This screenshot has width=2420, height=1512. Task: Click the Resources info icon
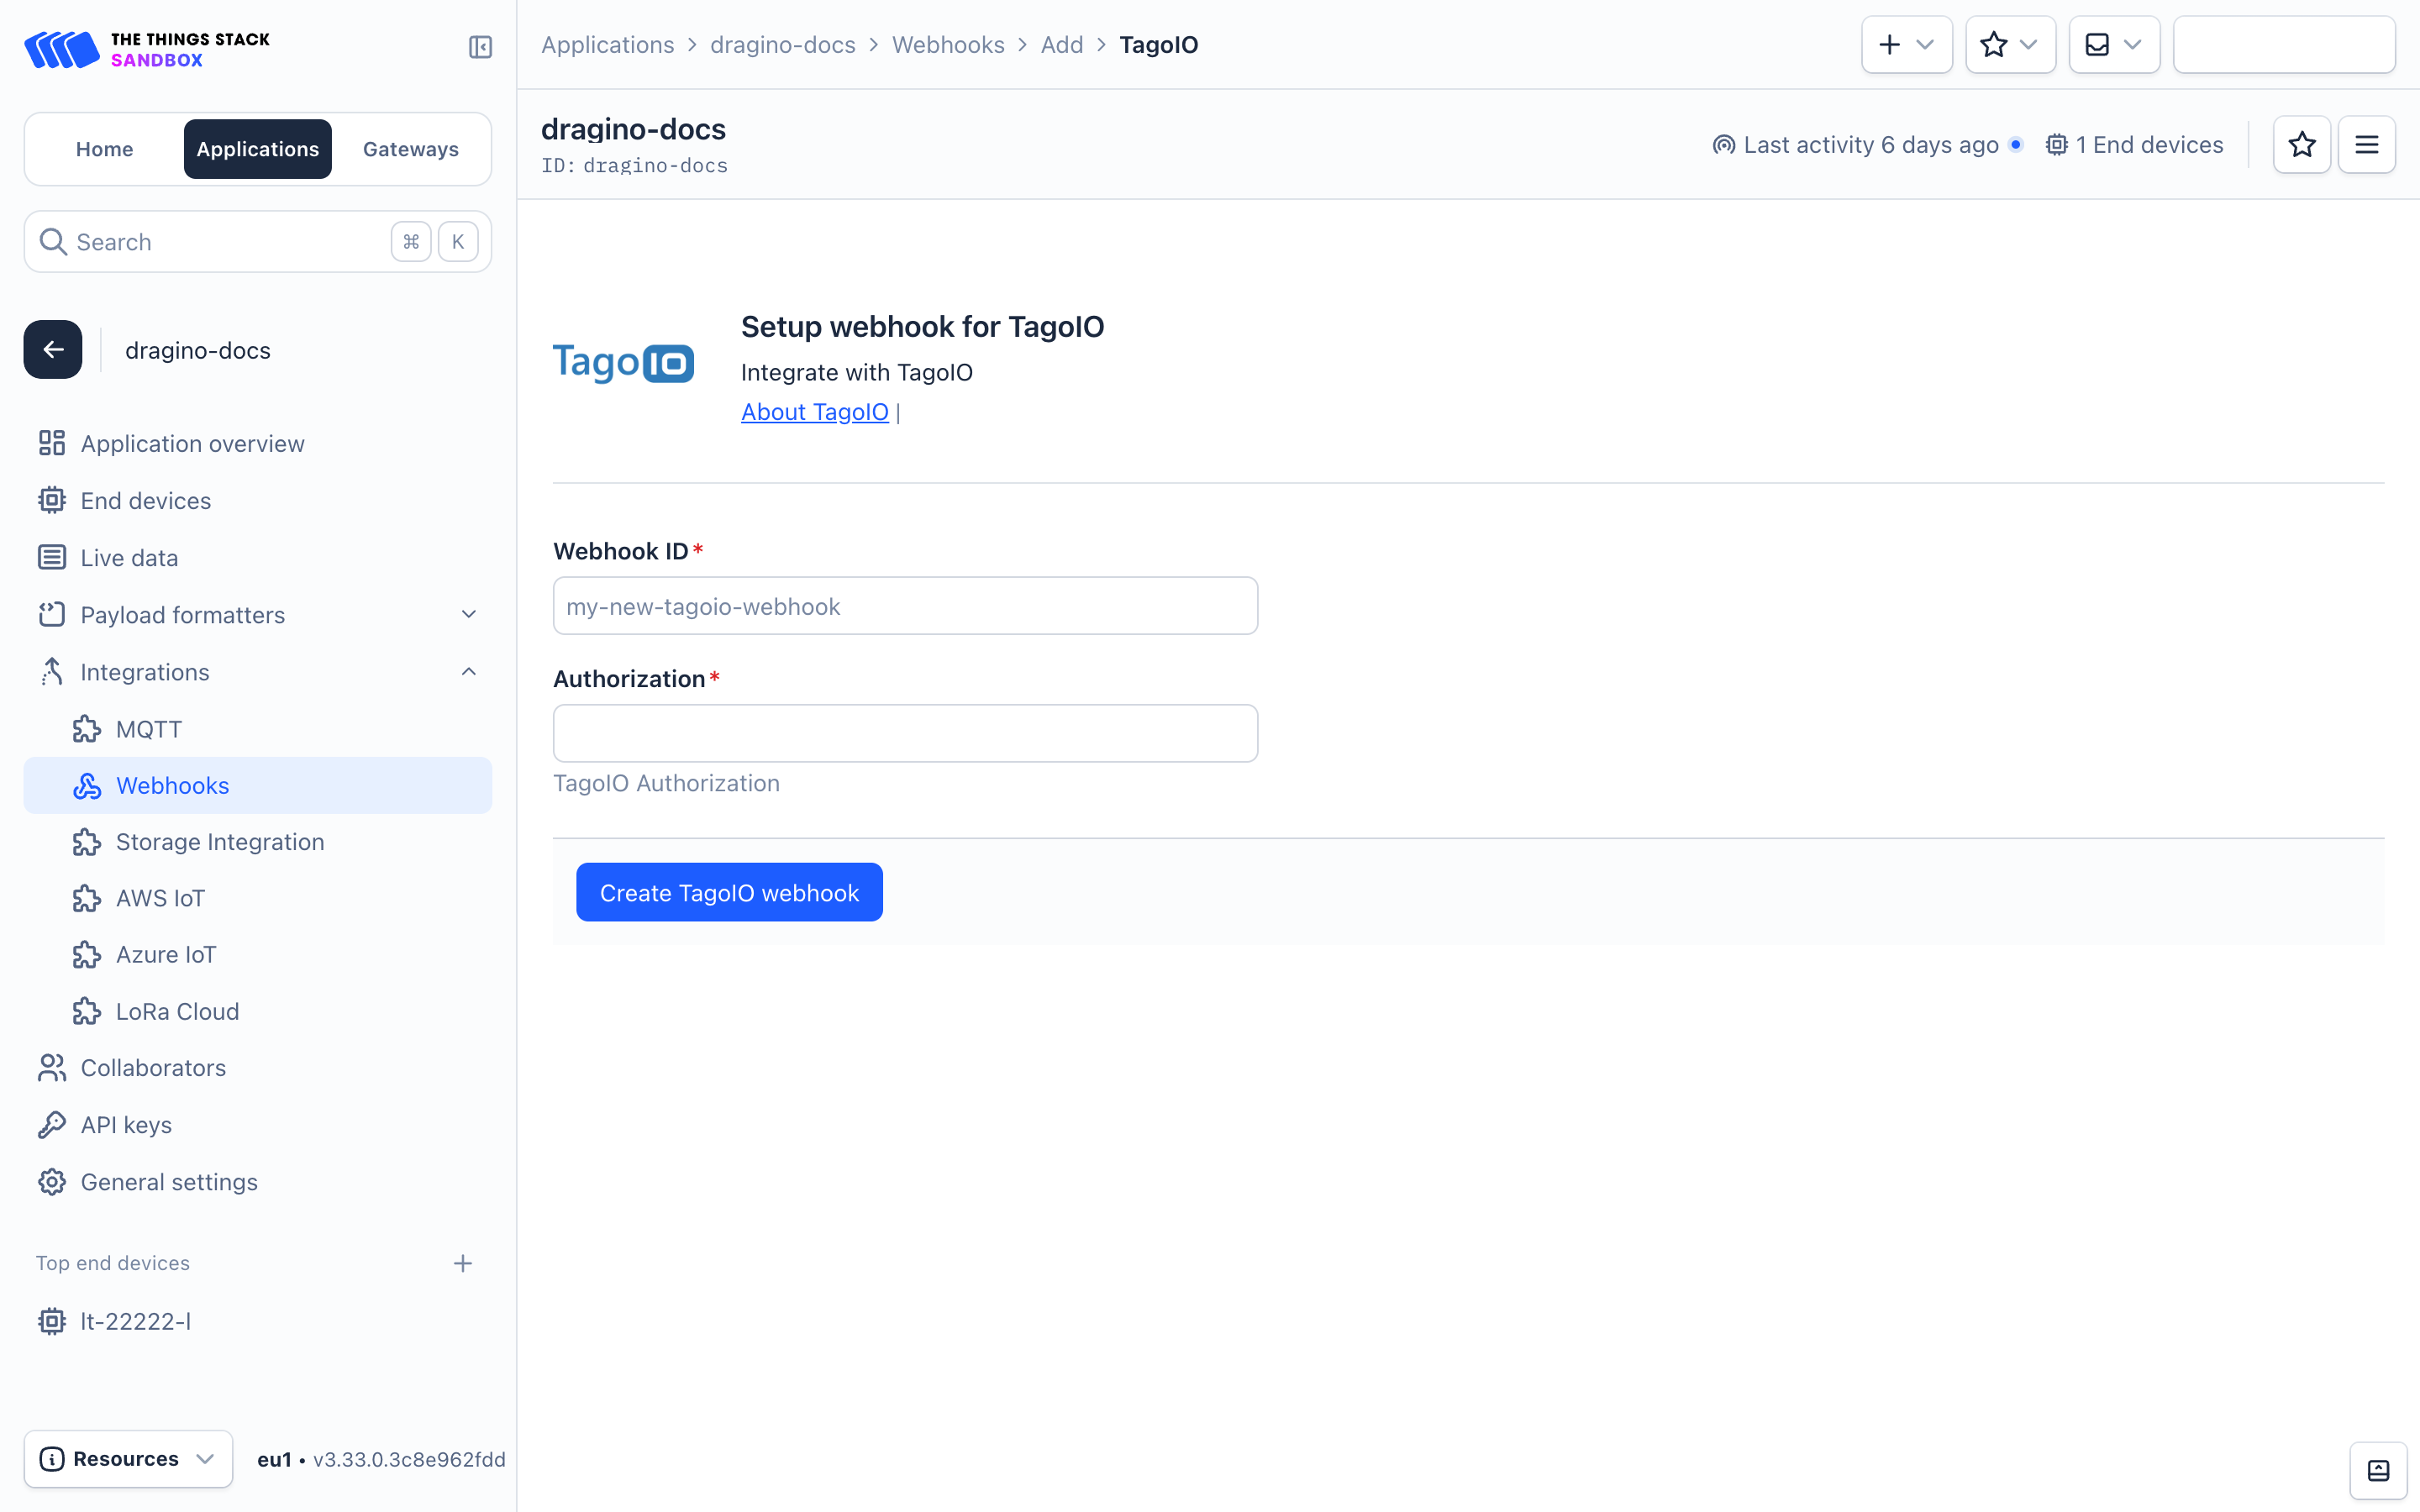coord(52,1459)
